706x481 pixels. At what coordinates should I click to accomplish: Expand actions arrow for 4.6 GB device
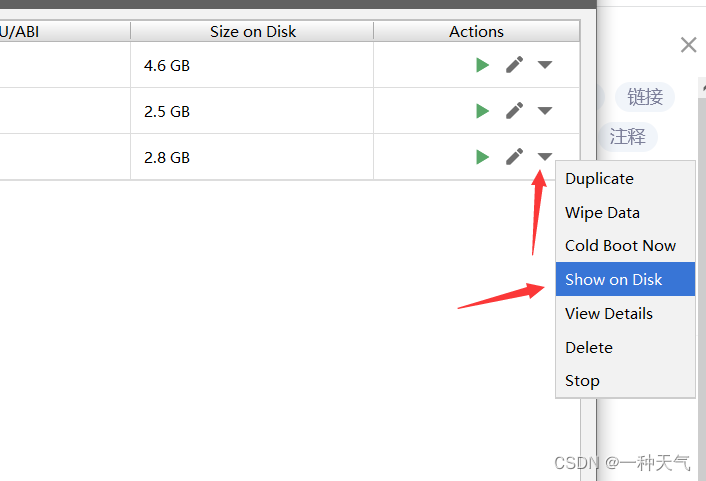coord(545,65)
